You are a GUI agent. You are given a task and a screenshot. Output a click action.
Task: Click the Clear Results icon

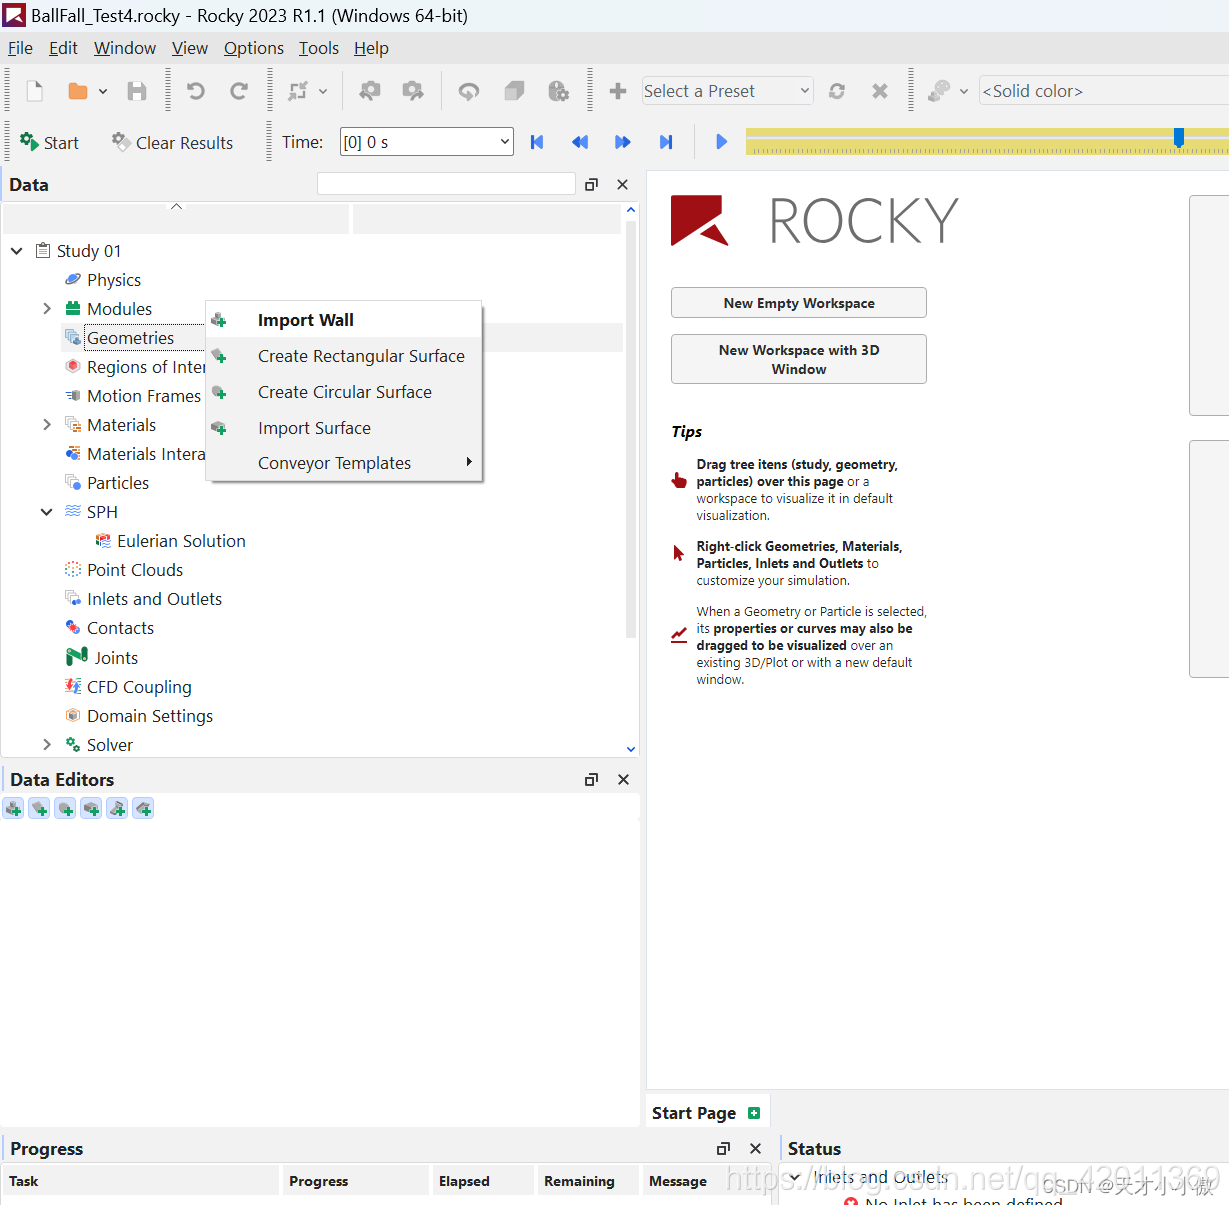pos(121,142)
